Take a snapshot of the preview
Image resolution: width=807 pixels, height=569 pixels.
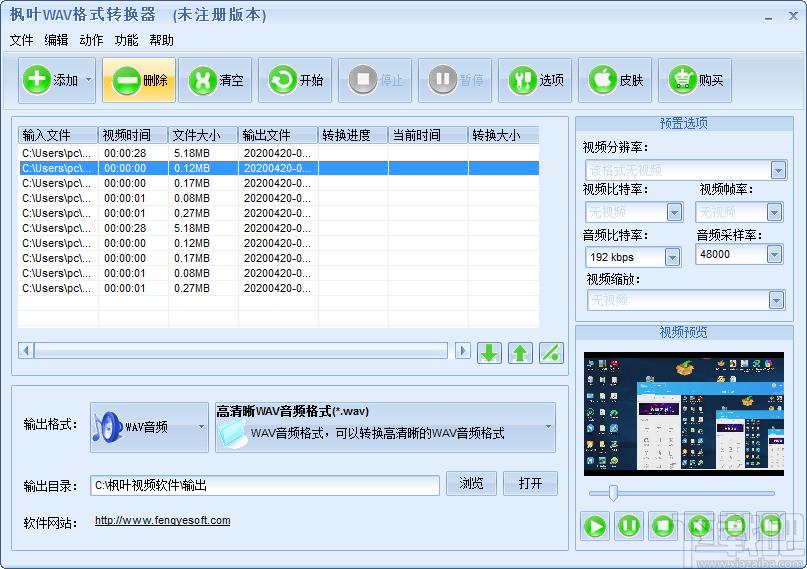tap(735, 525)
